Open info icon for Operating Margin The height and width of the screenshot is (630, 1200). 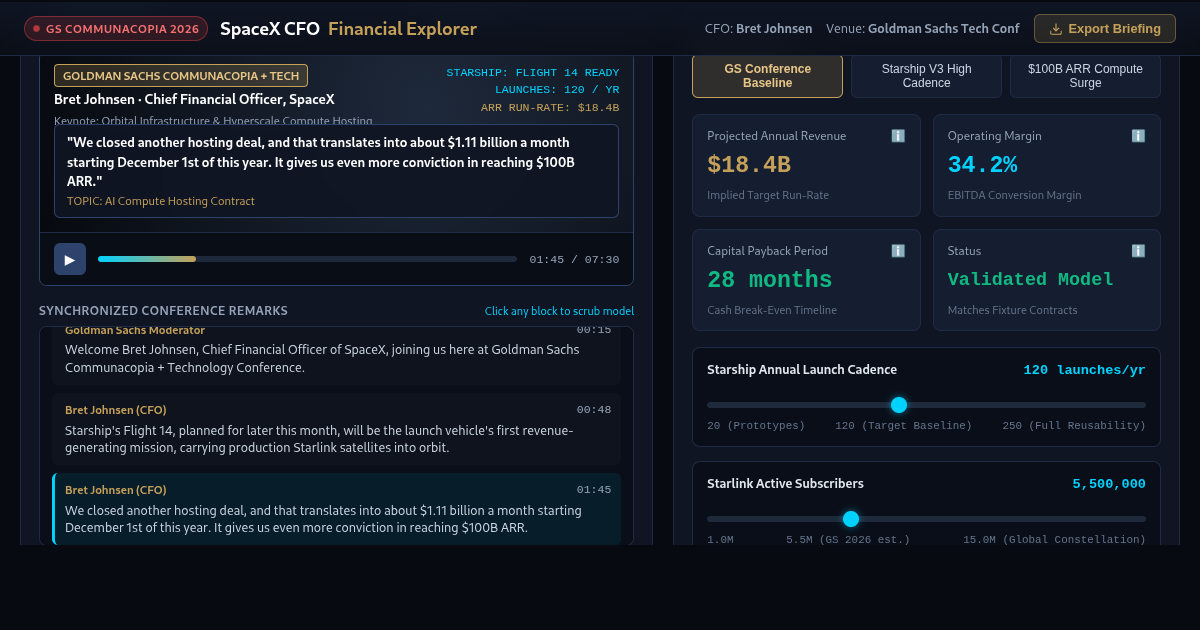(x=1138, y=136)
